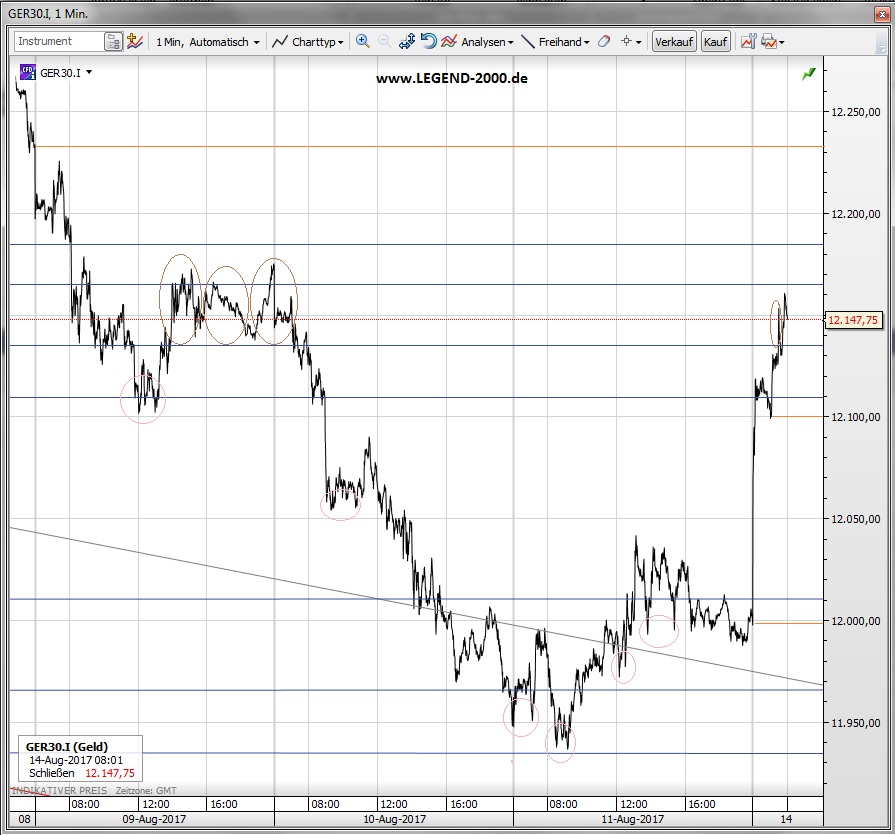This screenshot has width=895, height=835.
Task: Expand the Freihand drawing tools dropdown
Action: click(x=586, y=42)
